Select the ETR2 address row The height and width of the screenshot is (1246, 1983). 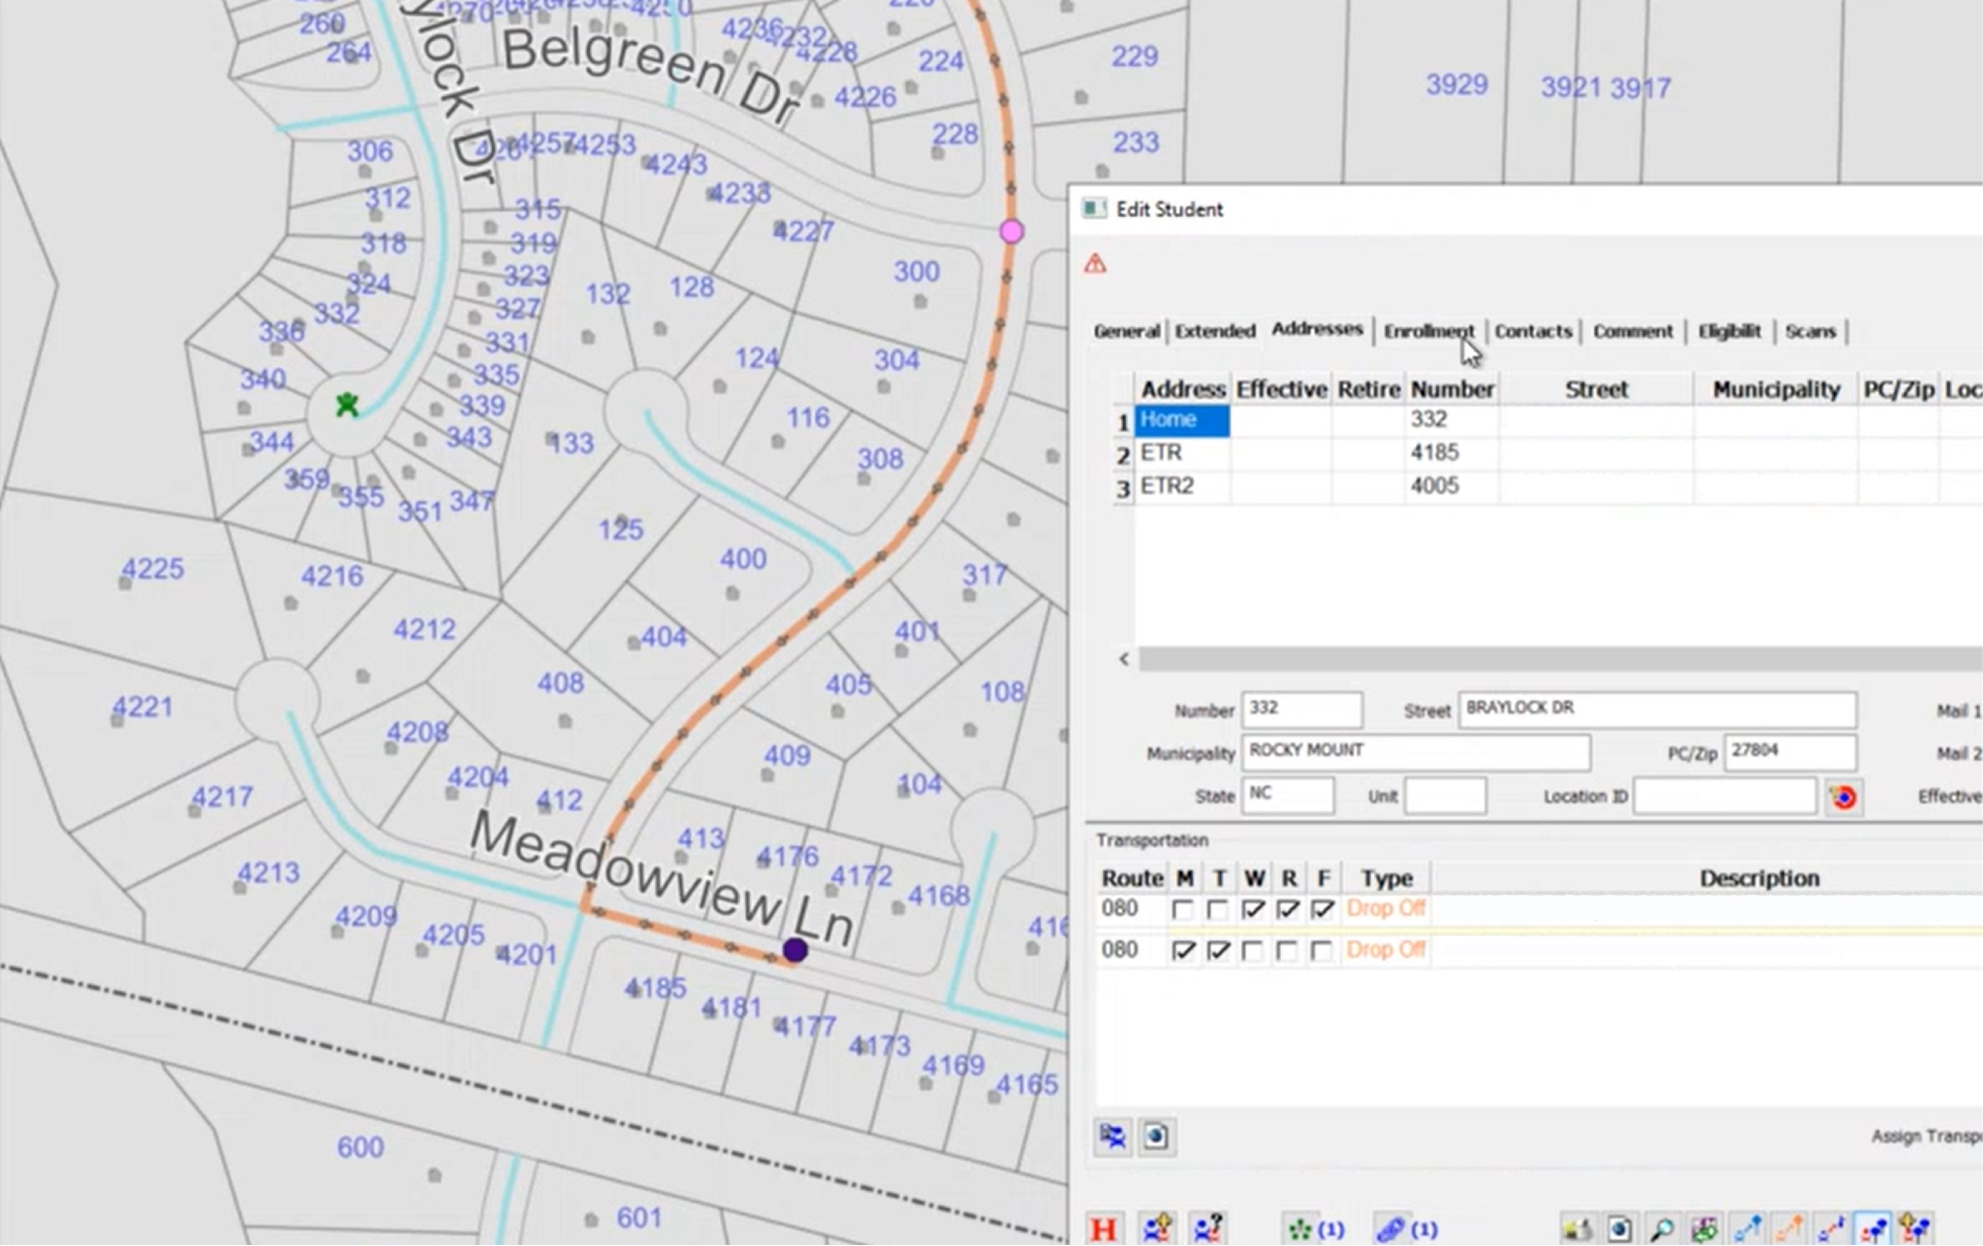coord(1168,486)
